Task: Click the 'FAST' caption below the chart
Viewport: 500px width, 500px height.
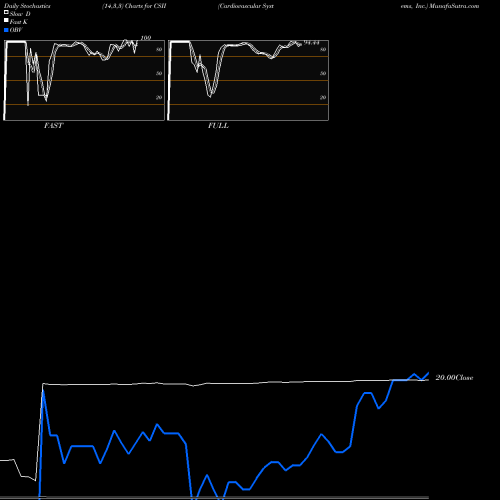Action: [53, 126]
